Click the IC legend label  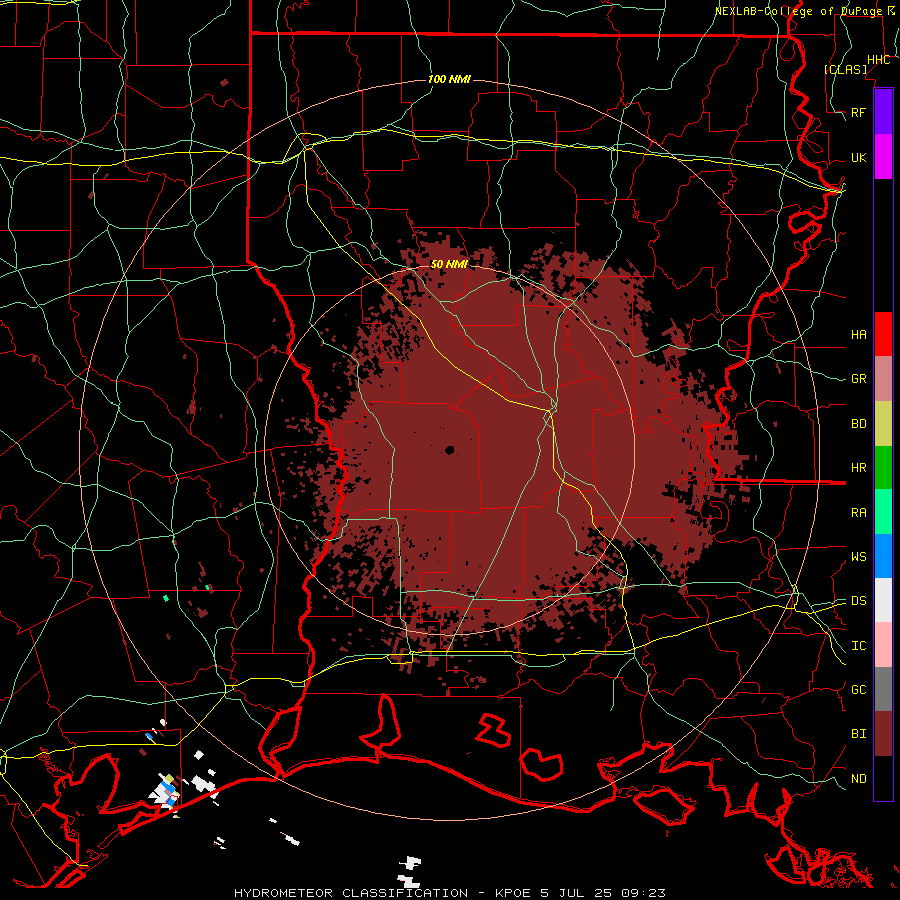point(858,646)
